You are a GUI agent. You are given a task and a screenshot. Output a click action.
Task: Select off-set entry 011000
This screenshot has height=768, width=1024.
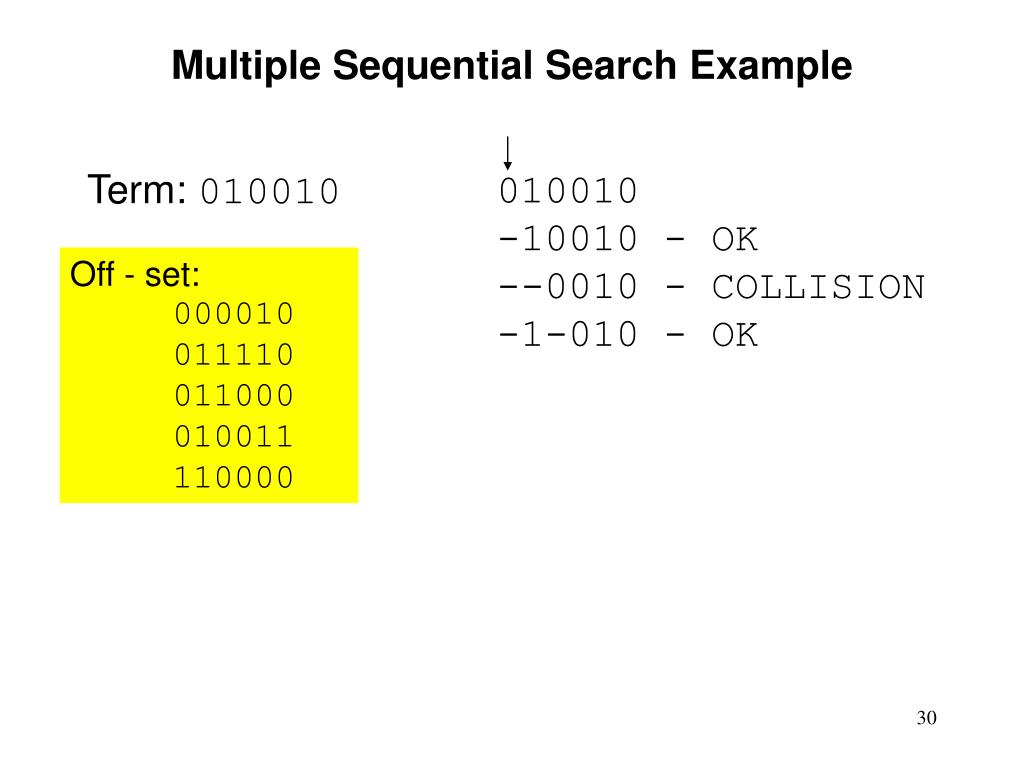click(x=234, y=396)
